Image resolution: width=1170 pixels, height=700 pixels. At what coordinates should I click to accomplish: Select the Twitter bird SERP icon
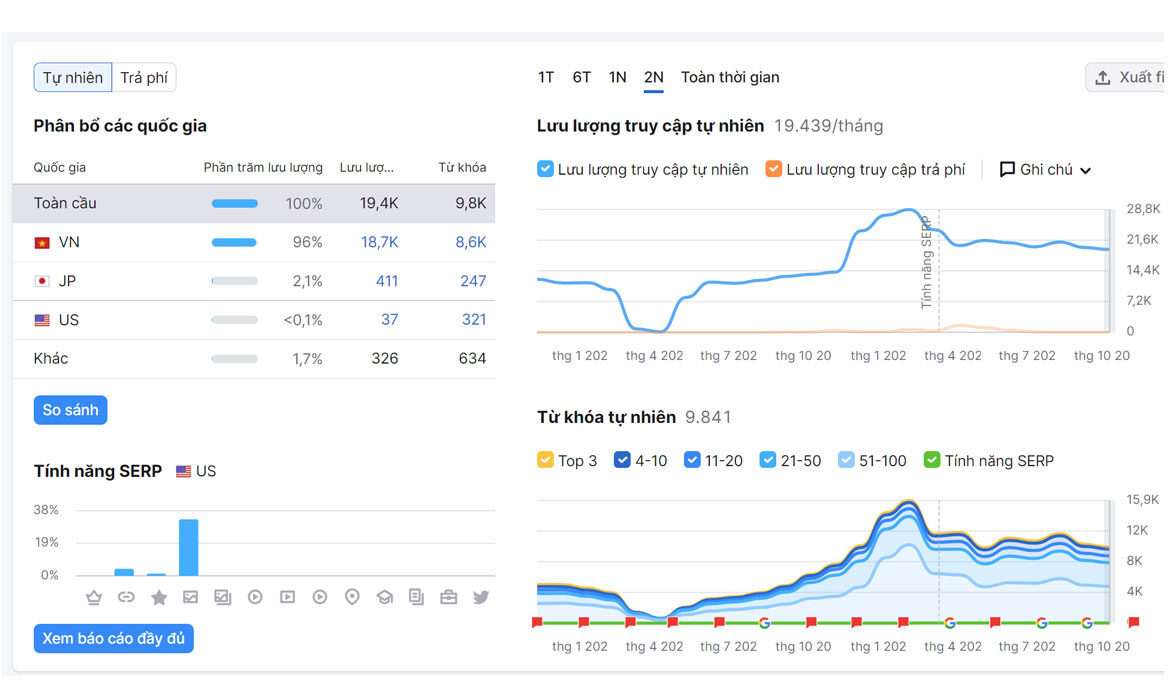(481, 597)
